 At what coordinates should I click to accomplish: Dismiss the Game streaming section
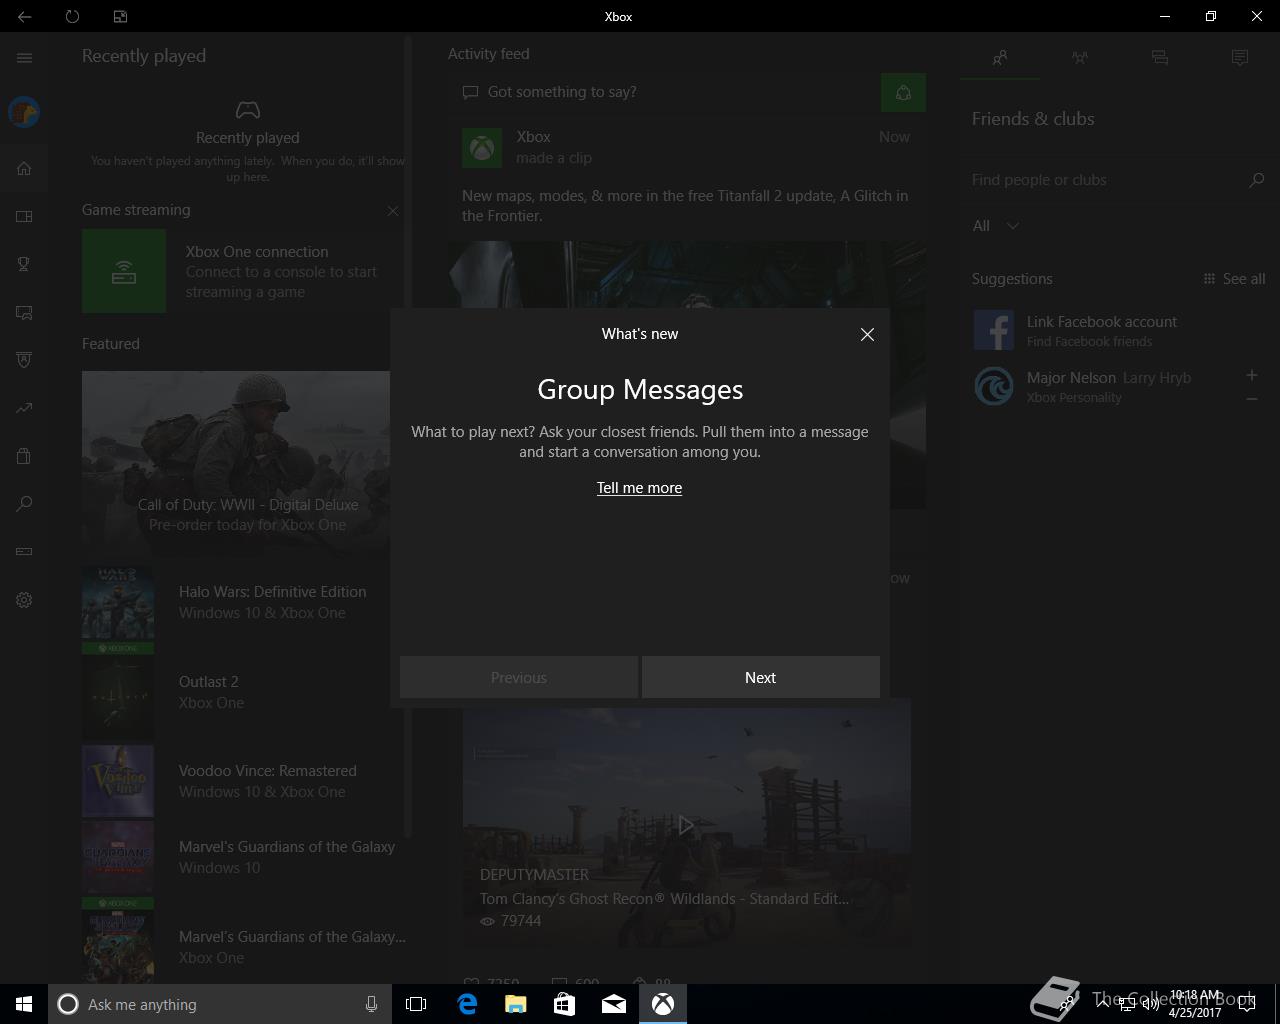[x=393, y=211]
